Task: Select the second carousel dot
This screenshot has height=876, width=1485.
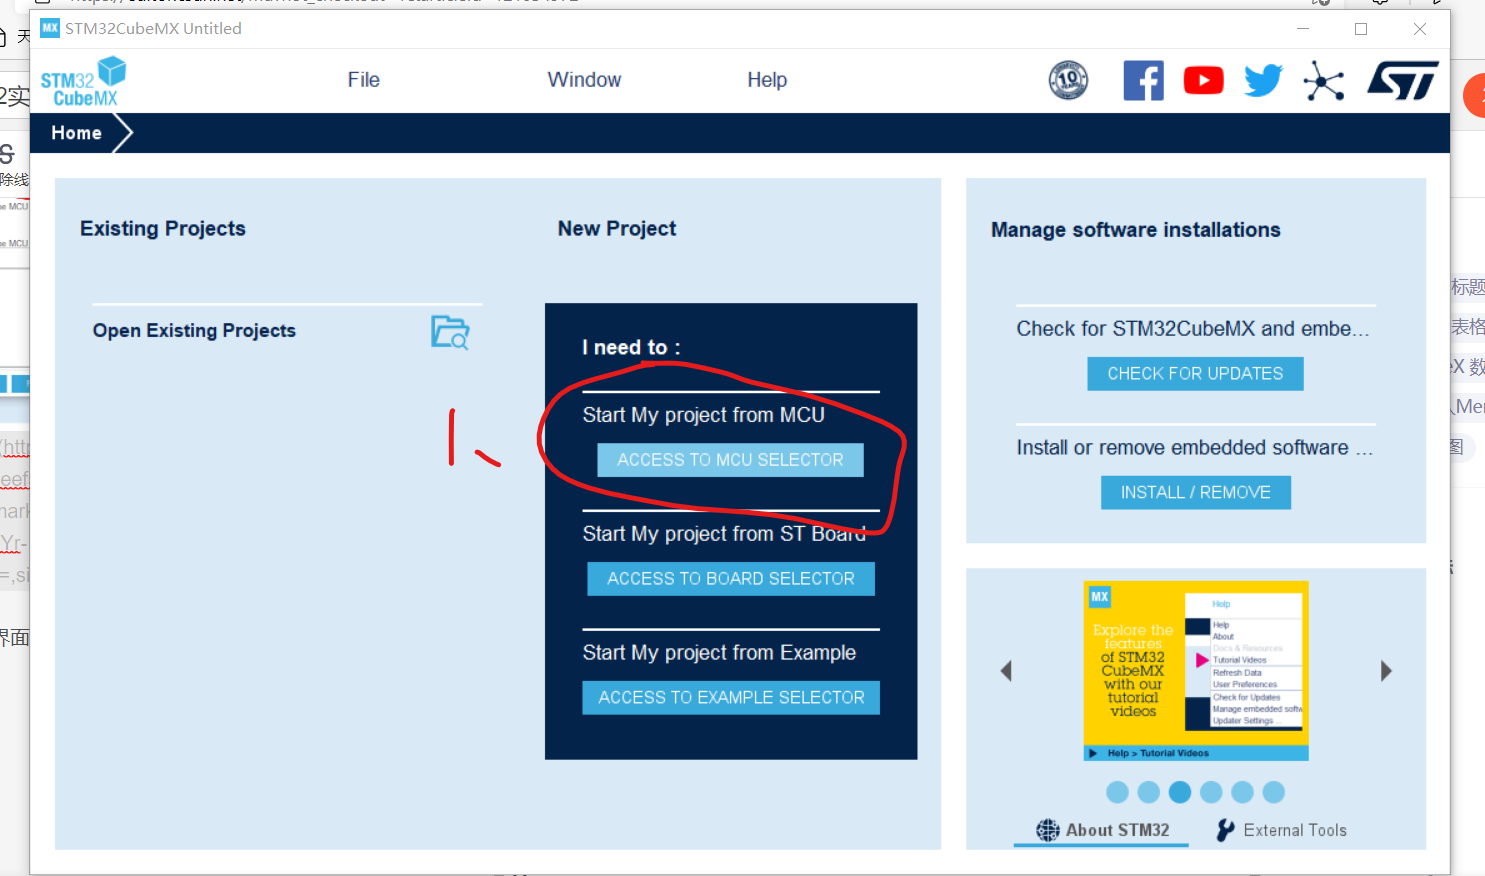Action: 1149,793
